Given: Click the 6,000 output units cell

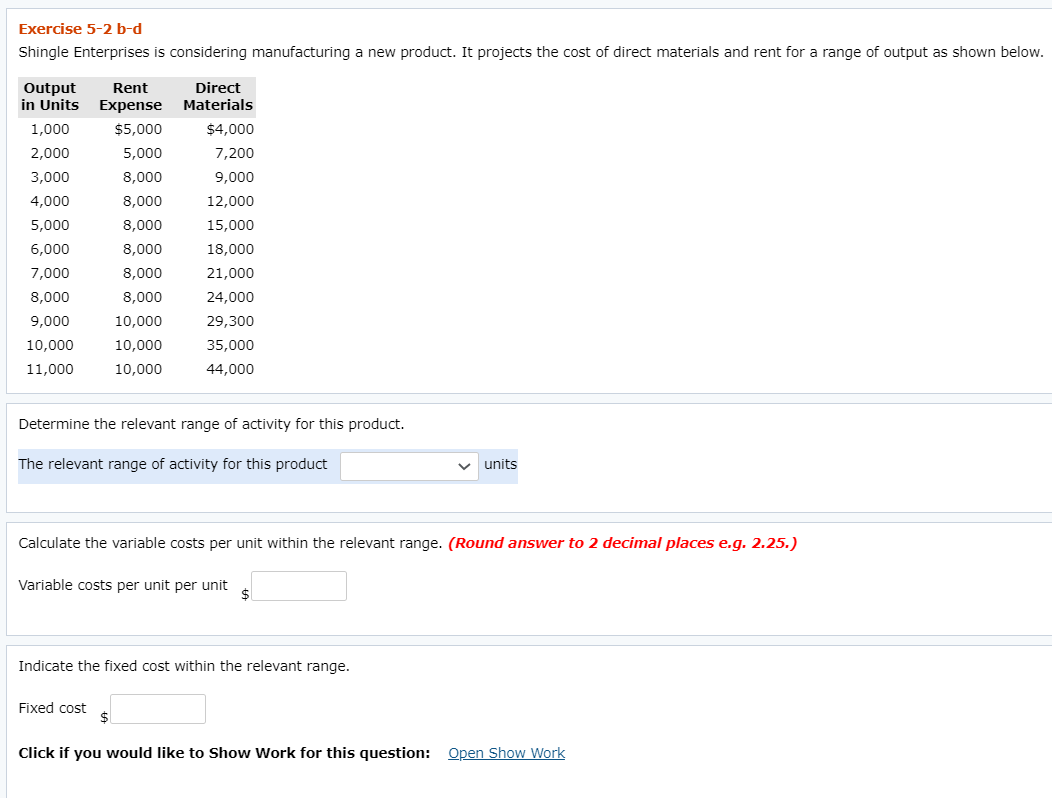Looking at the screenshot, I should 50,249.
